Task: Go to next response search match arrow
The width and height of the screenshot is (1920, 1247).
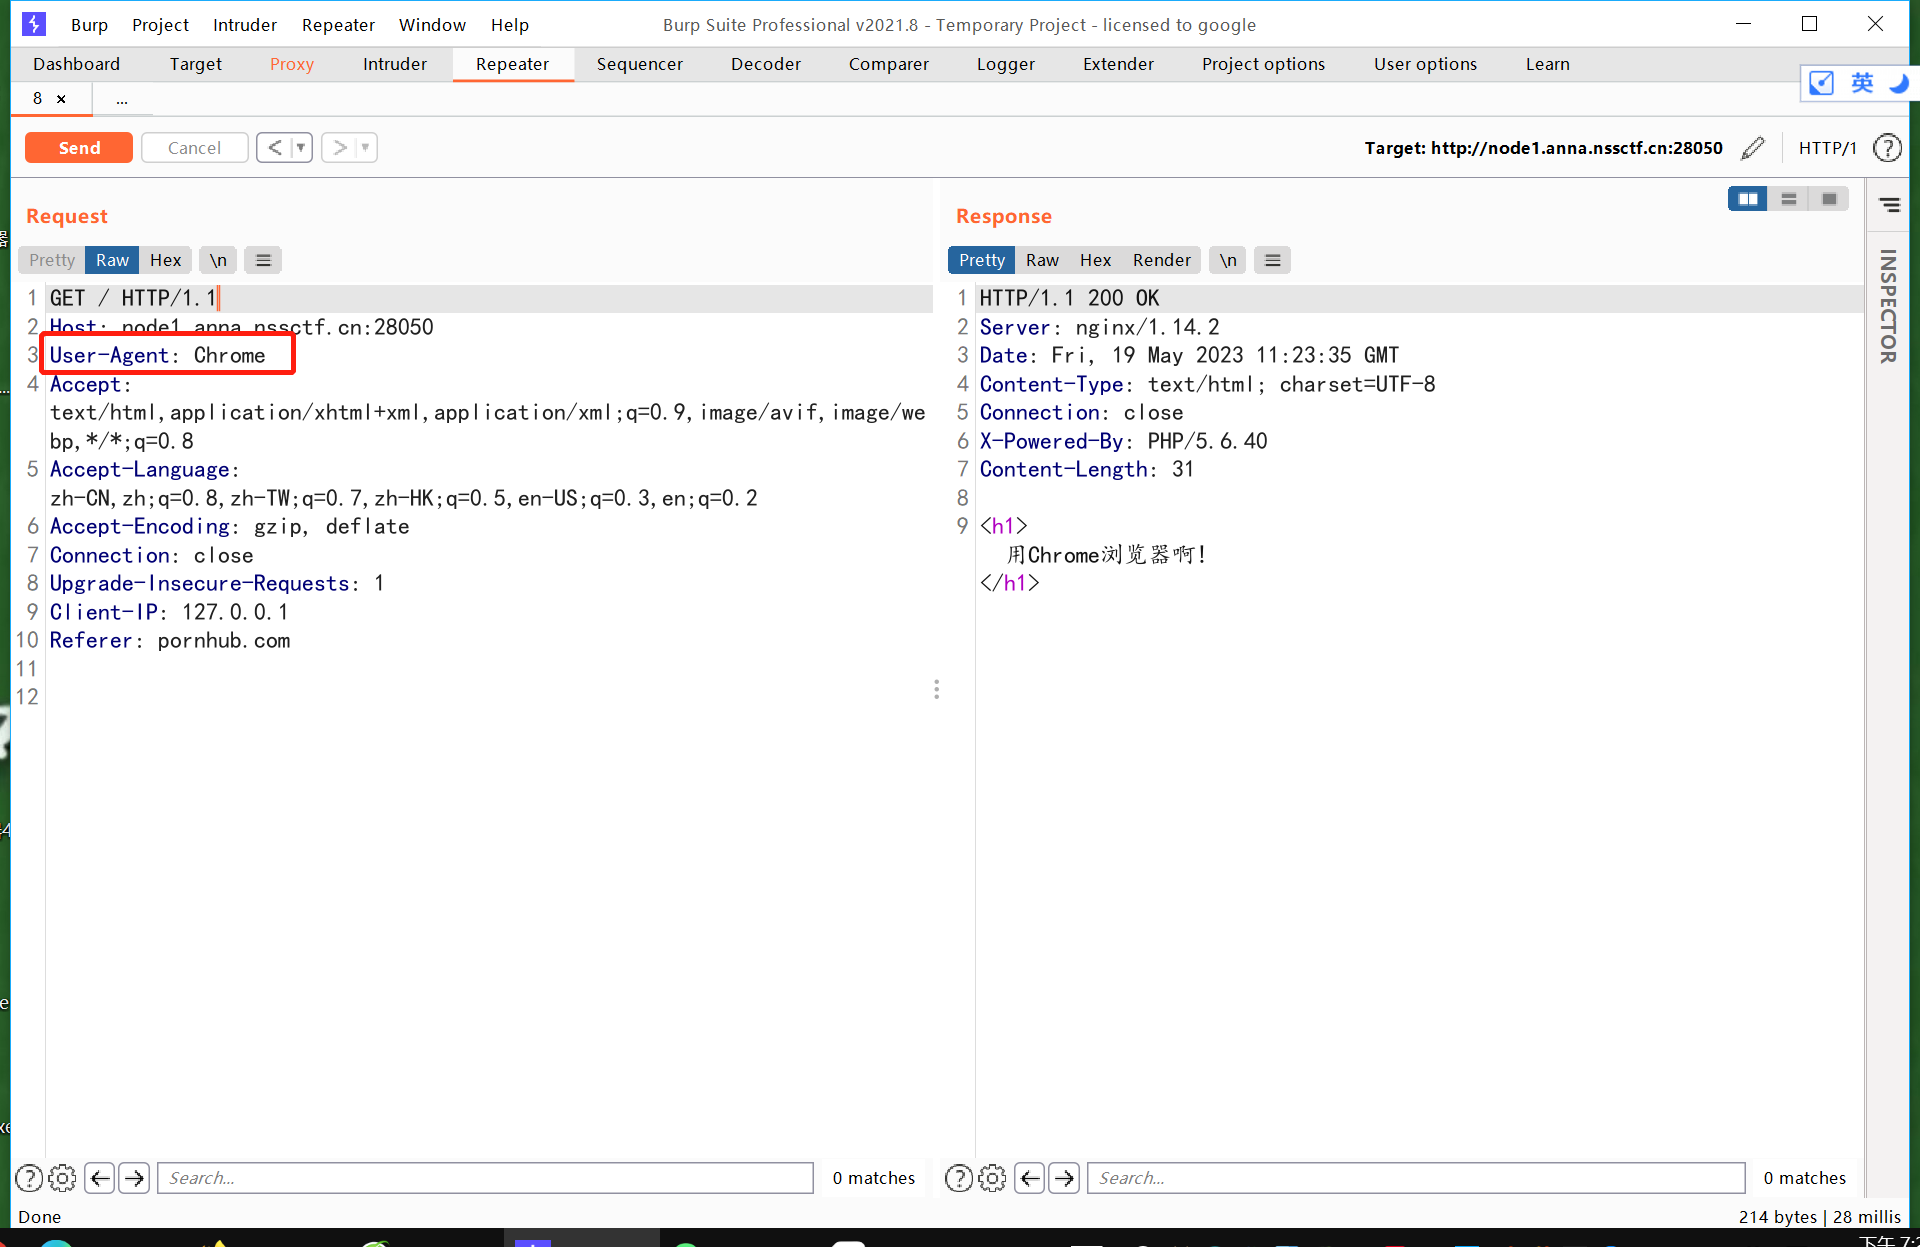Action: 1064,1178
